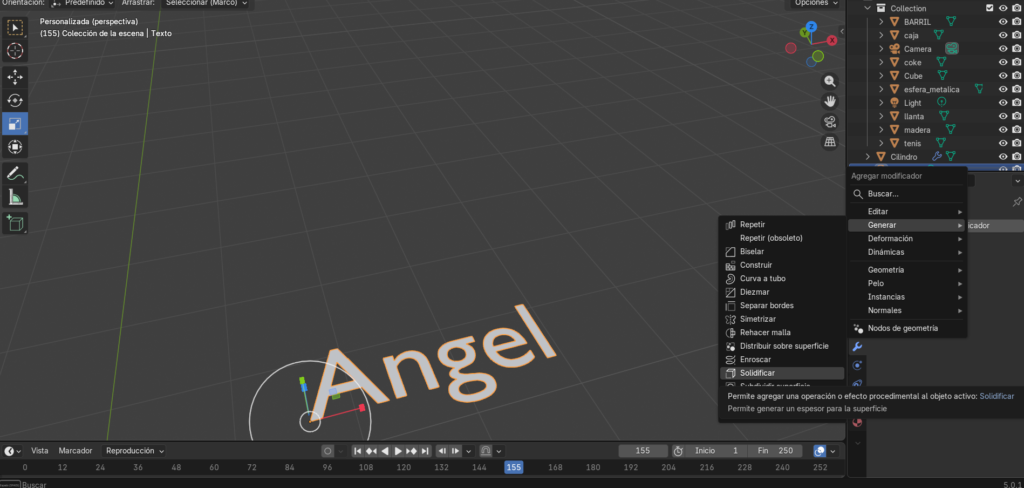Click the wrench modifier icon on Cilindro row

tap(936, 157)
